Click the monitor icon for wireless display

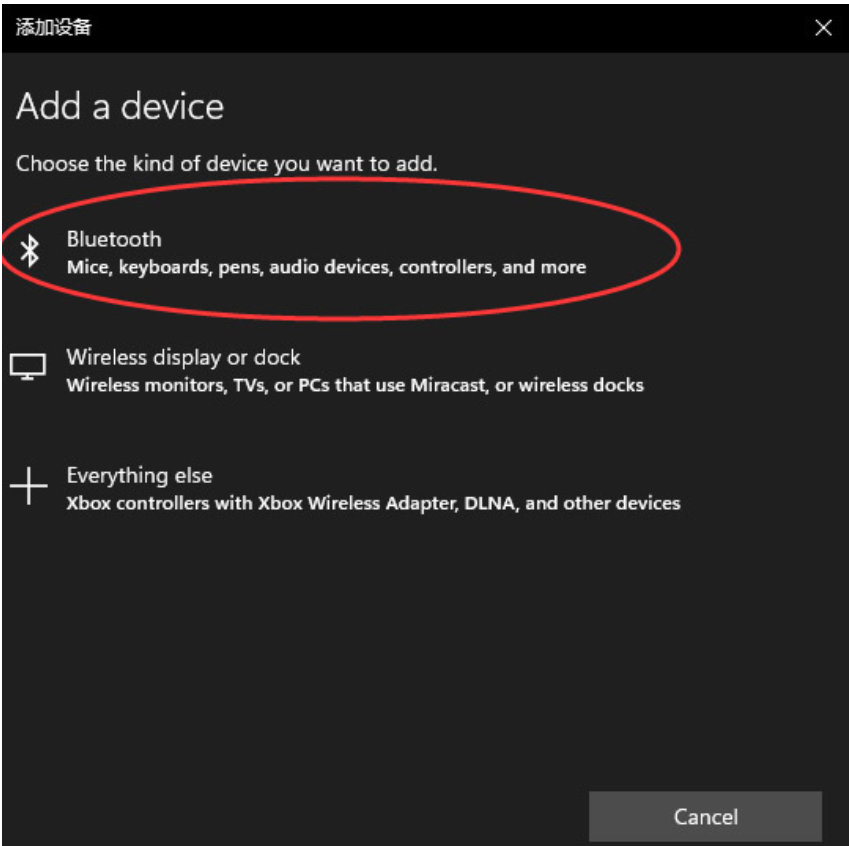pyautogui.click(x=28, y=367)
